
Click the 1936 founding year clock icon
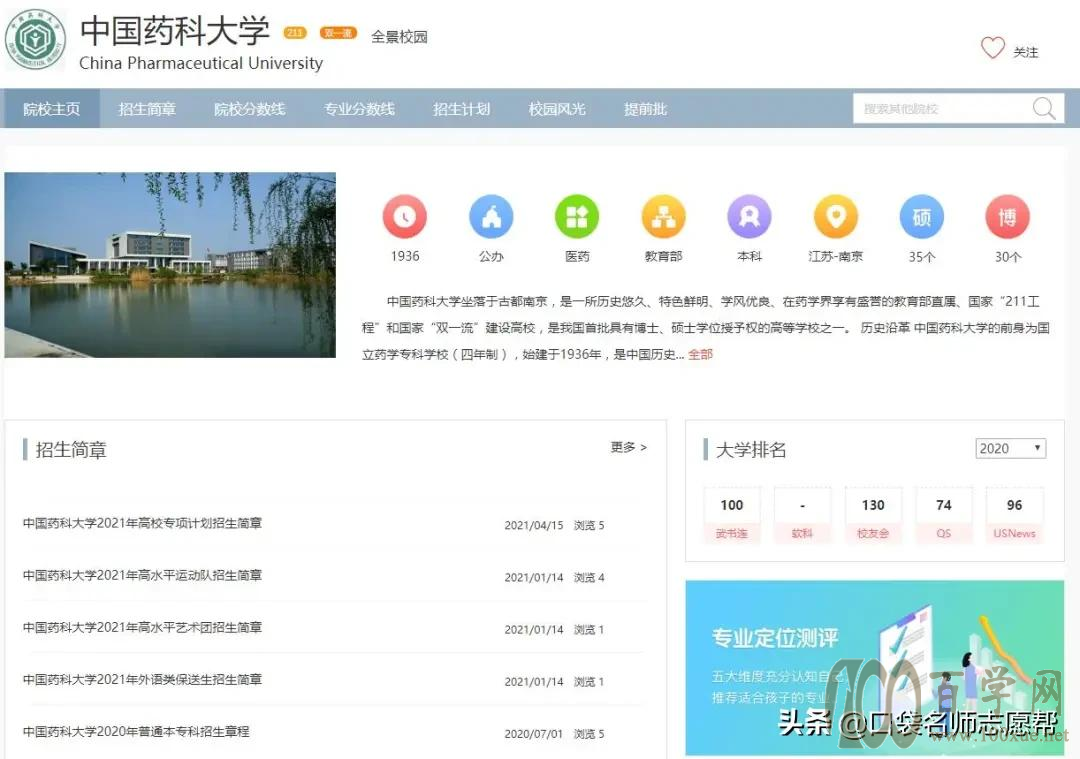(x=405, y=216)
